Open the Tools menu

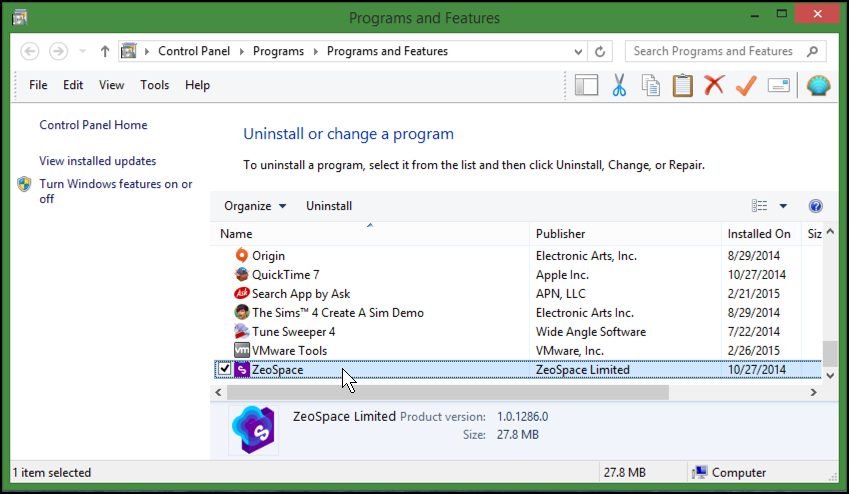[155, 85]
